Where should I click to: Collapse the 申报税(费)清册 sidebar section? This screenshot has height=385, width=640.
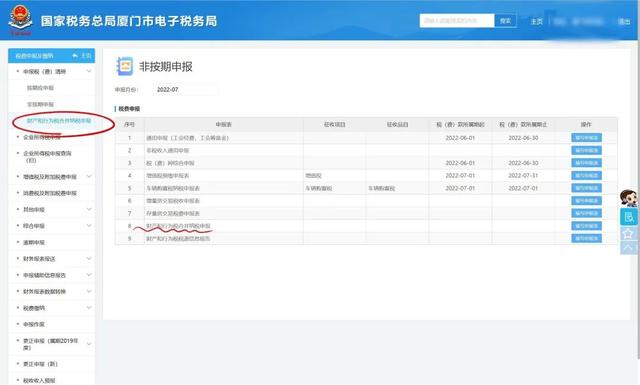(89, 71)
